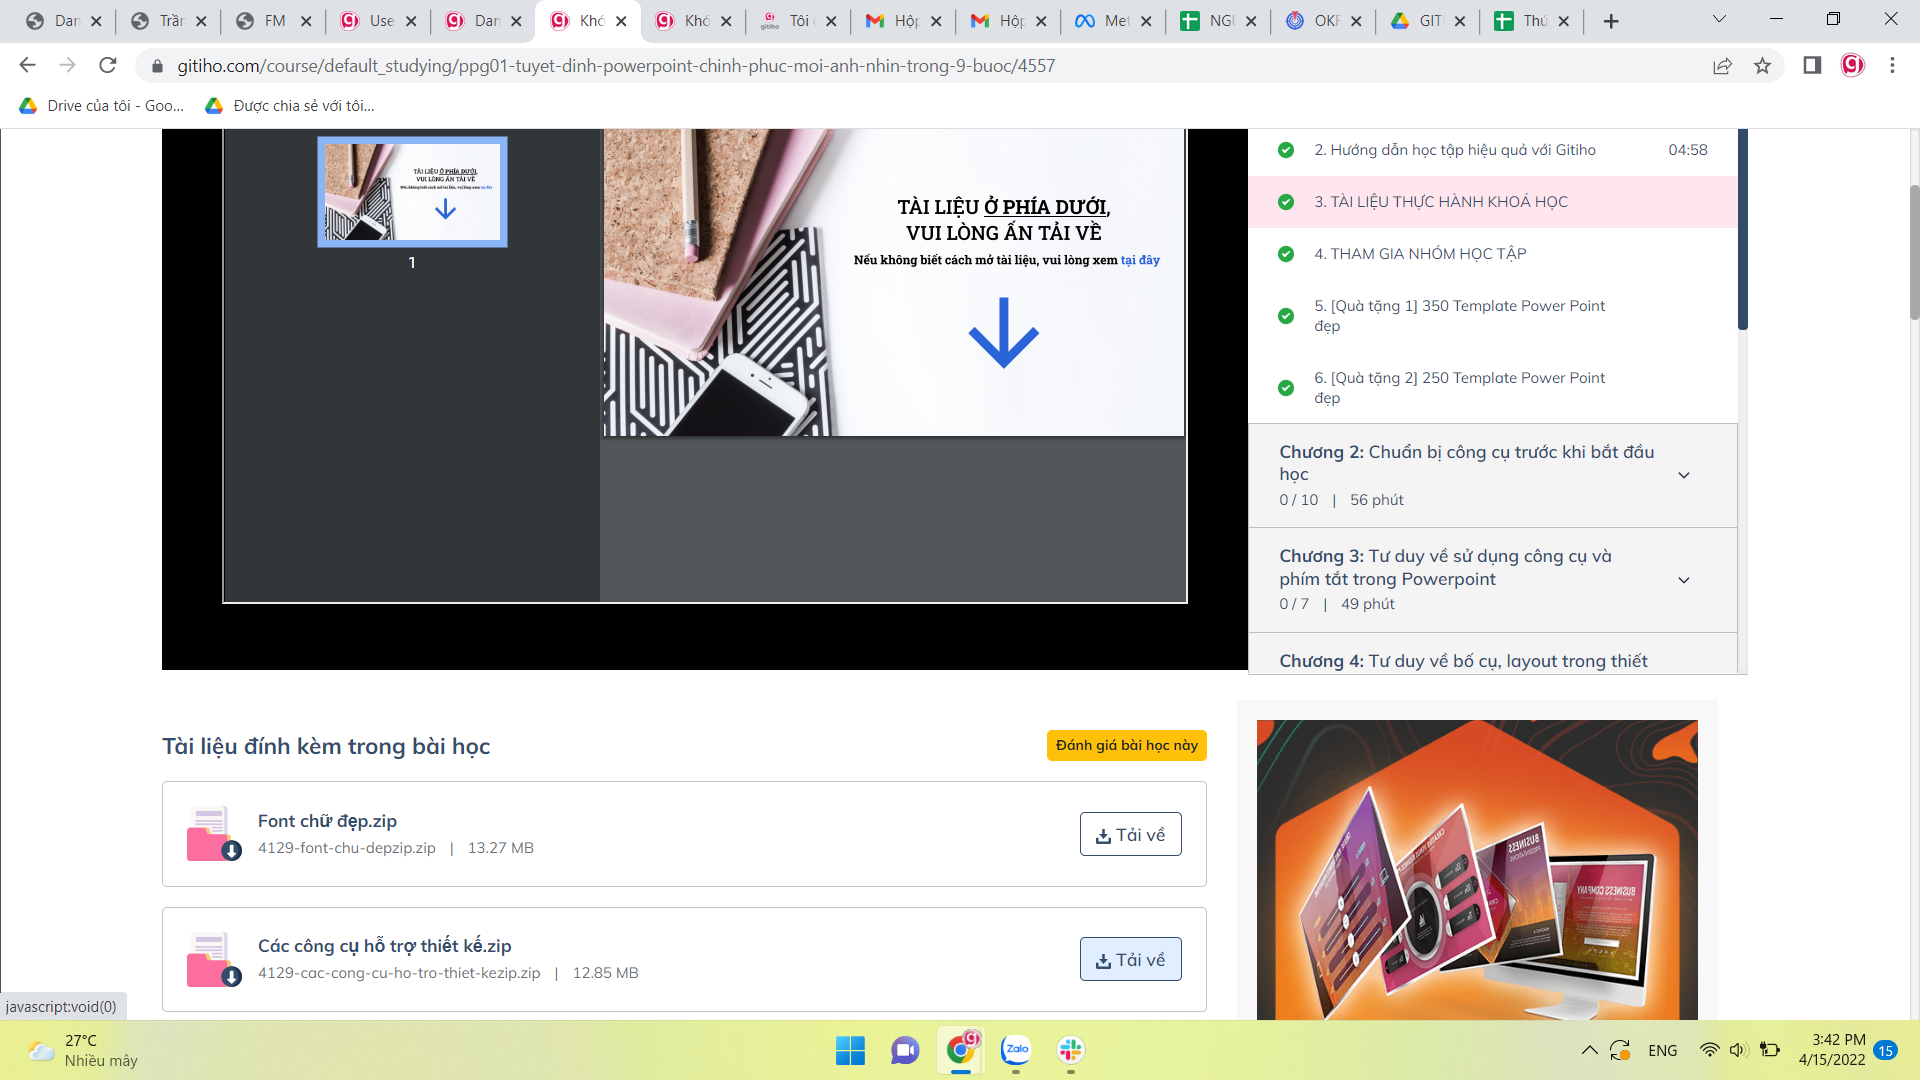Go back to previous page in browser
Image resolution: width=1920 pixels, height=1080 pixels.
coord(27,65)
